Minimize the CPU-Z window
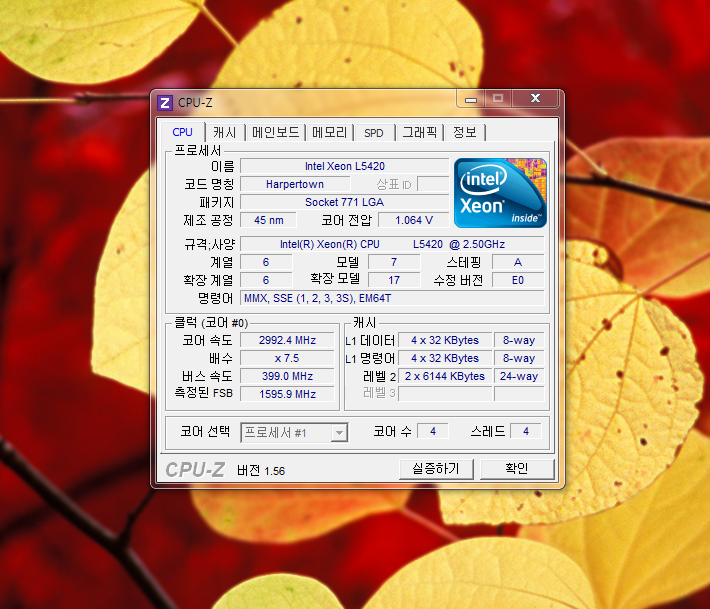Screen dimensions: 710x609 [471, 99]
